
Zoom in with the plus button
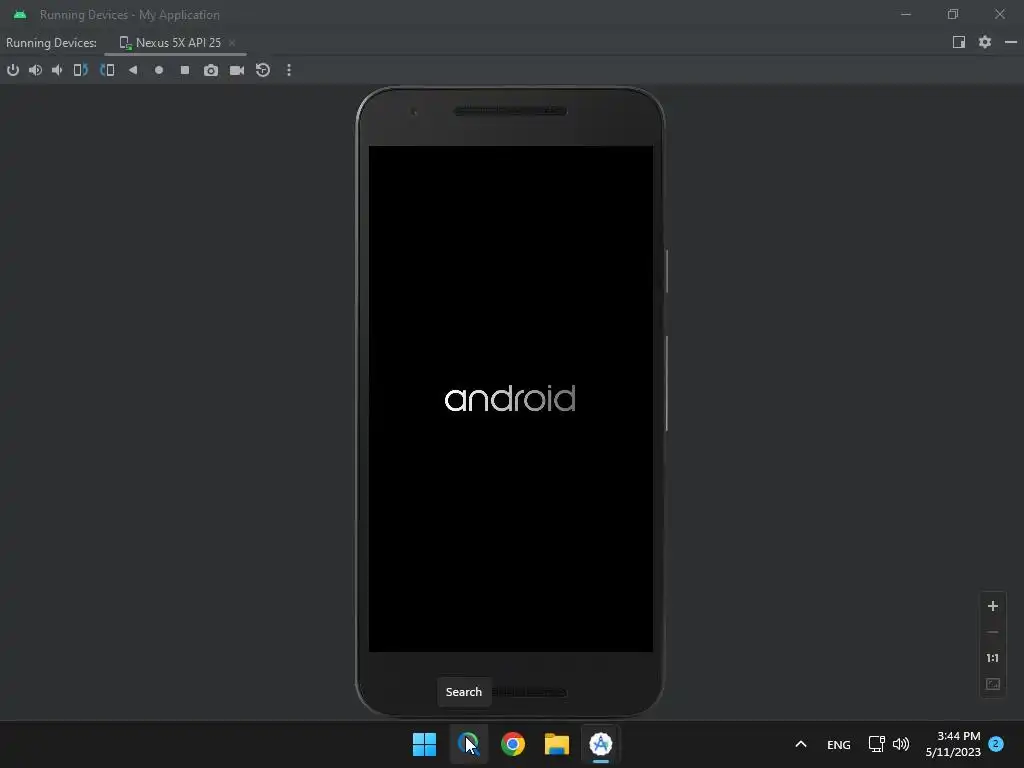pos(993,606)
